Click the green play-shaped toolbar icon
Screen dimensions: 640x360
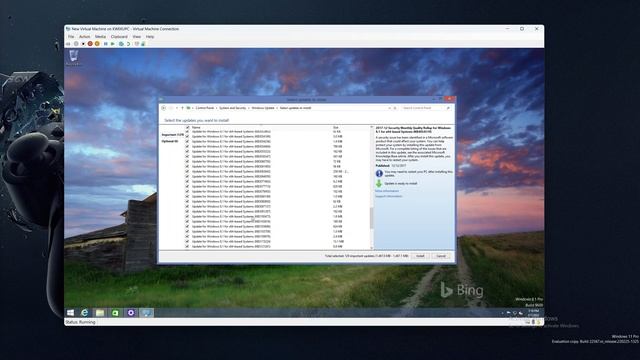click(113, 44)
